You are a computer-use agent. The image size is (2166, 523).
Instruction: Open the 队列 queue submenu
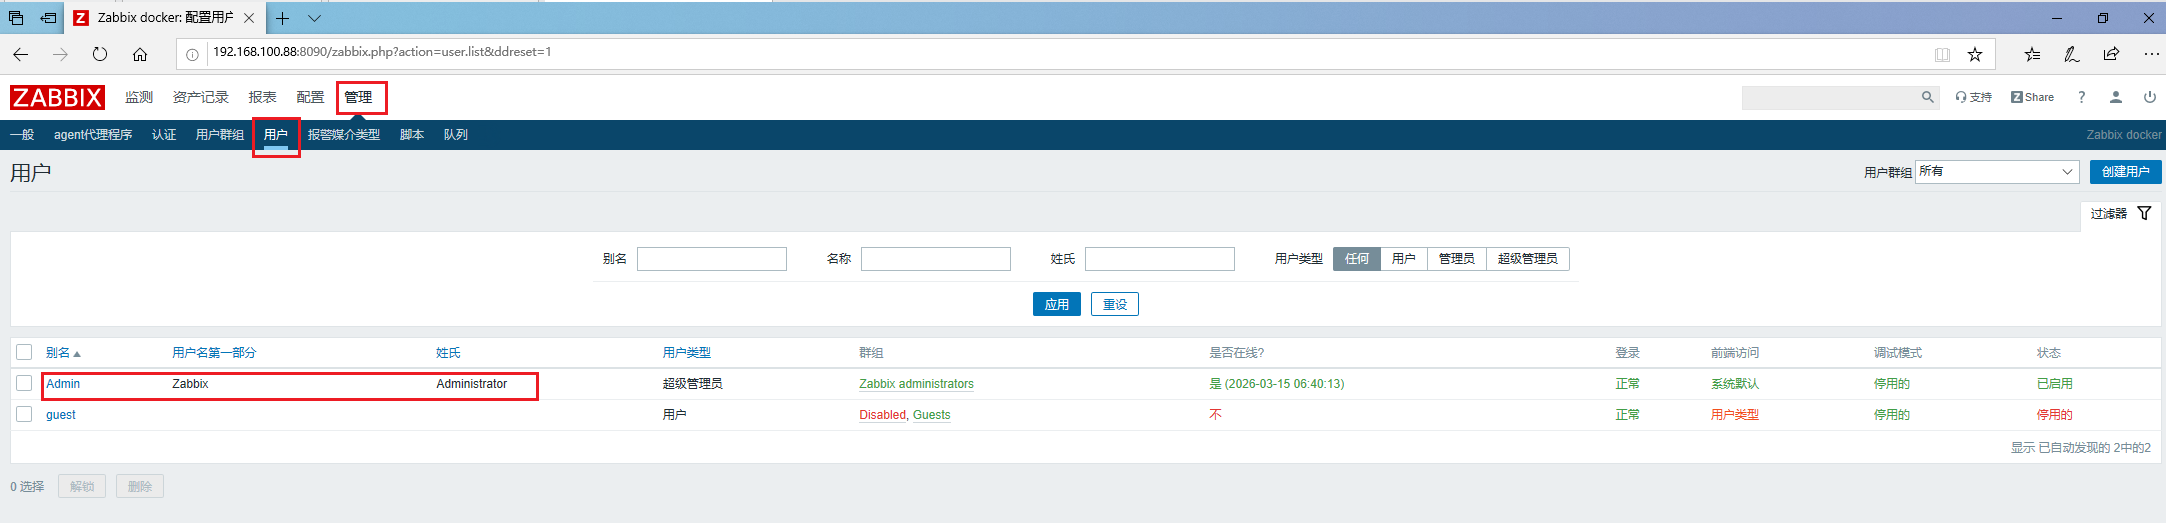[x=456, y=135]
